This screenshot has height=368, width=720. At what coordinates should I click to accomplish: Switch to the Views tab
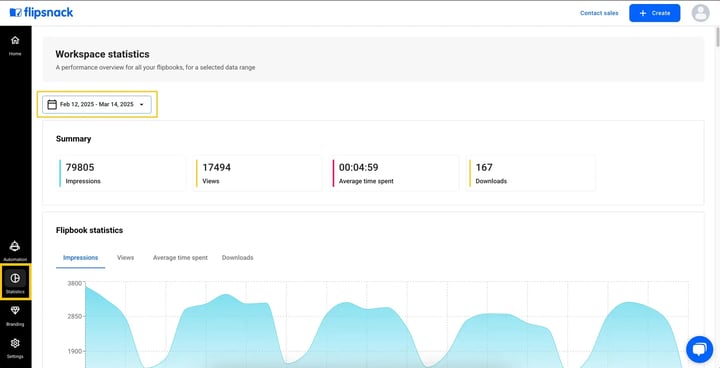point(125,258)
